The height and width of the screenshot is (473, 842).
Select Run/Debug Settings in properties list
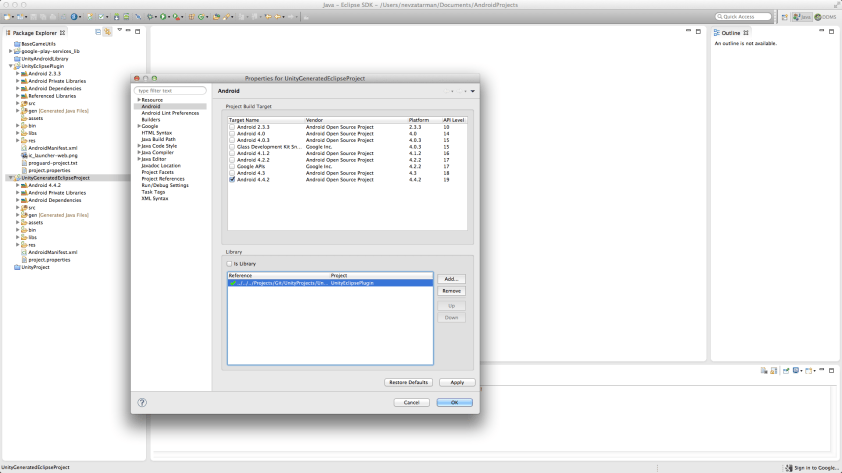[x=165, y=185]
